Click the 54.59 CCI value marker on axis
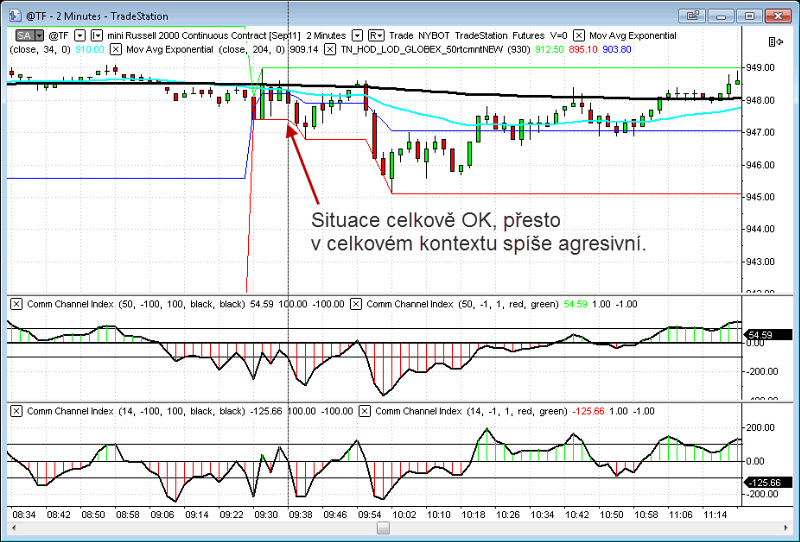The height and width of the screenshot is (542, 800). (x=768, y=335)
